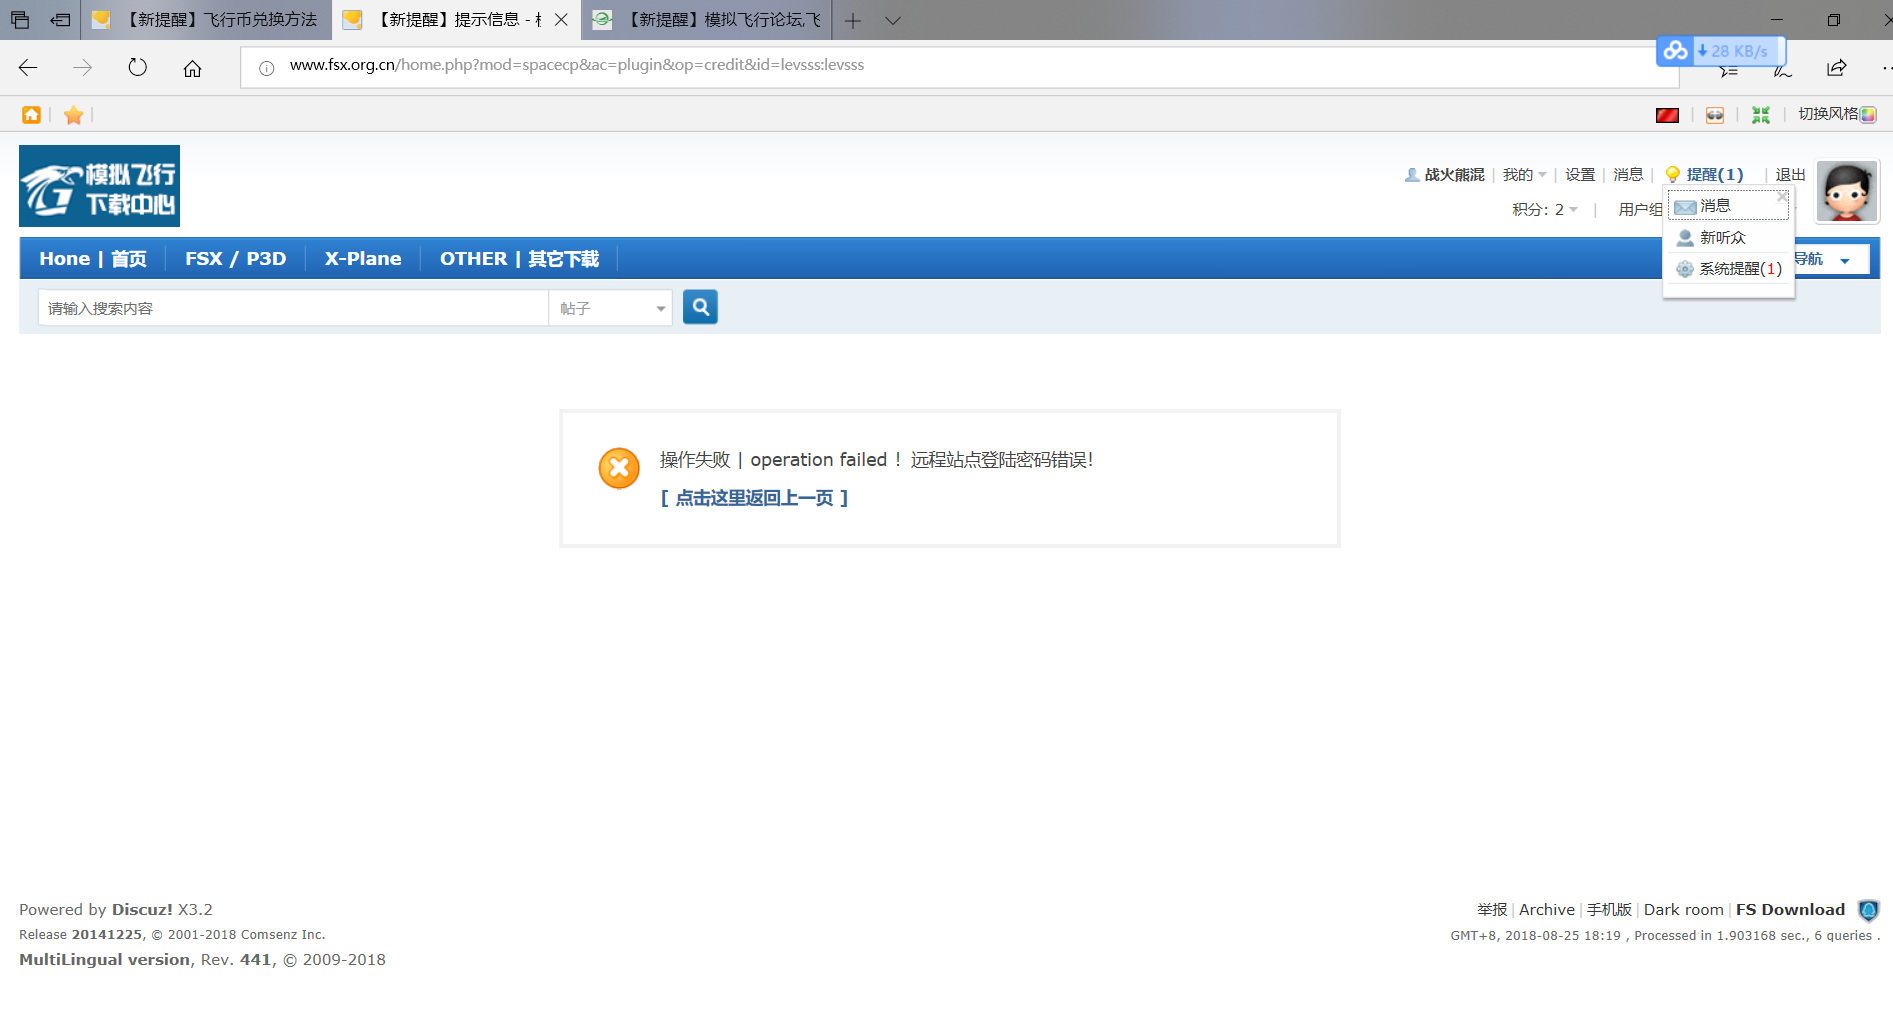This screenshot has height=1027, width=1893.
Task: Click the search content input field
Action: tap(293, 308)
